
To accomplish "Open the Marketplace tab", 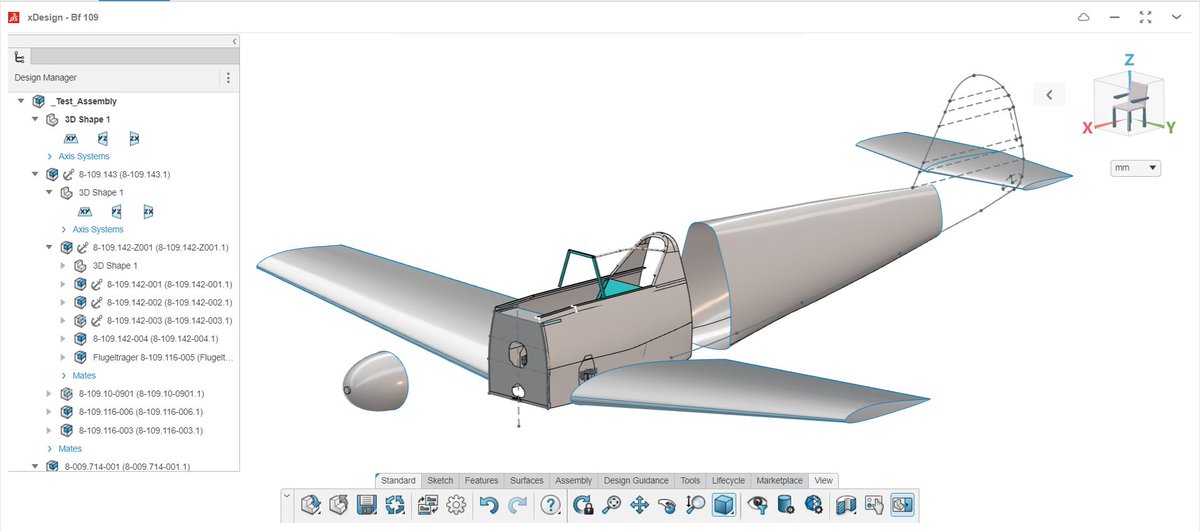I will 779,481.
